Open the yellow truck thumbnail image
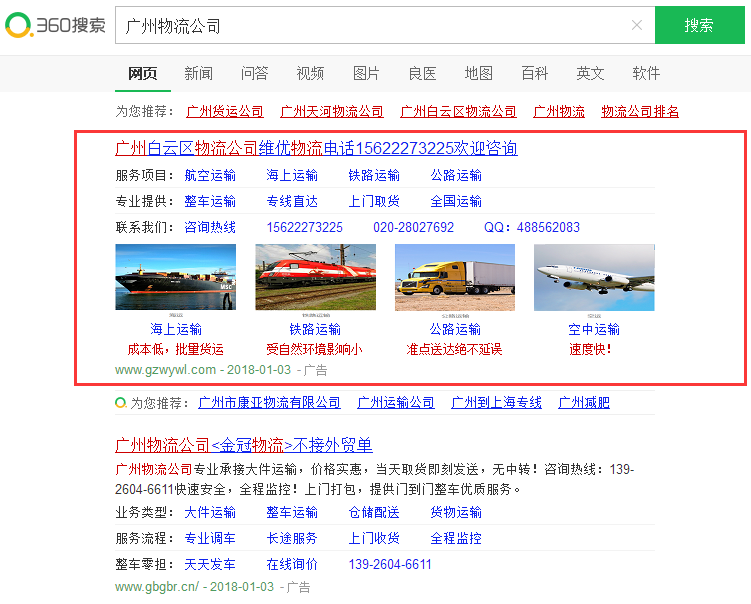Image resolution: width=751 pixels, height=604 pixels. 455,277
